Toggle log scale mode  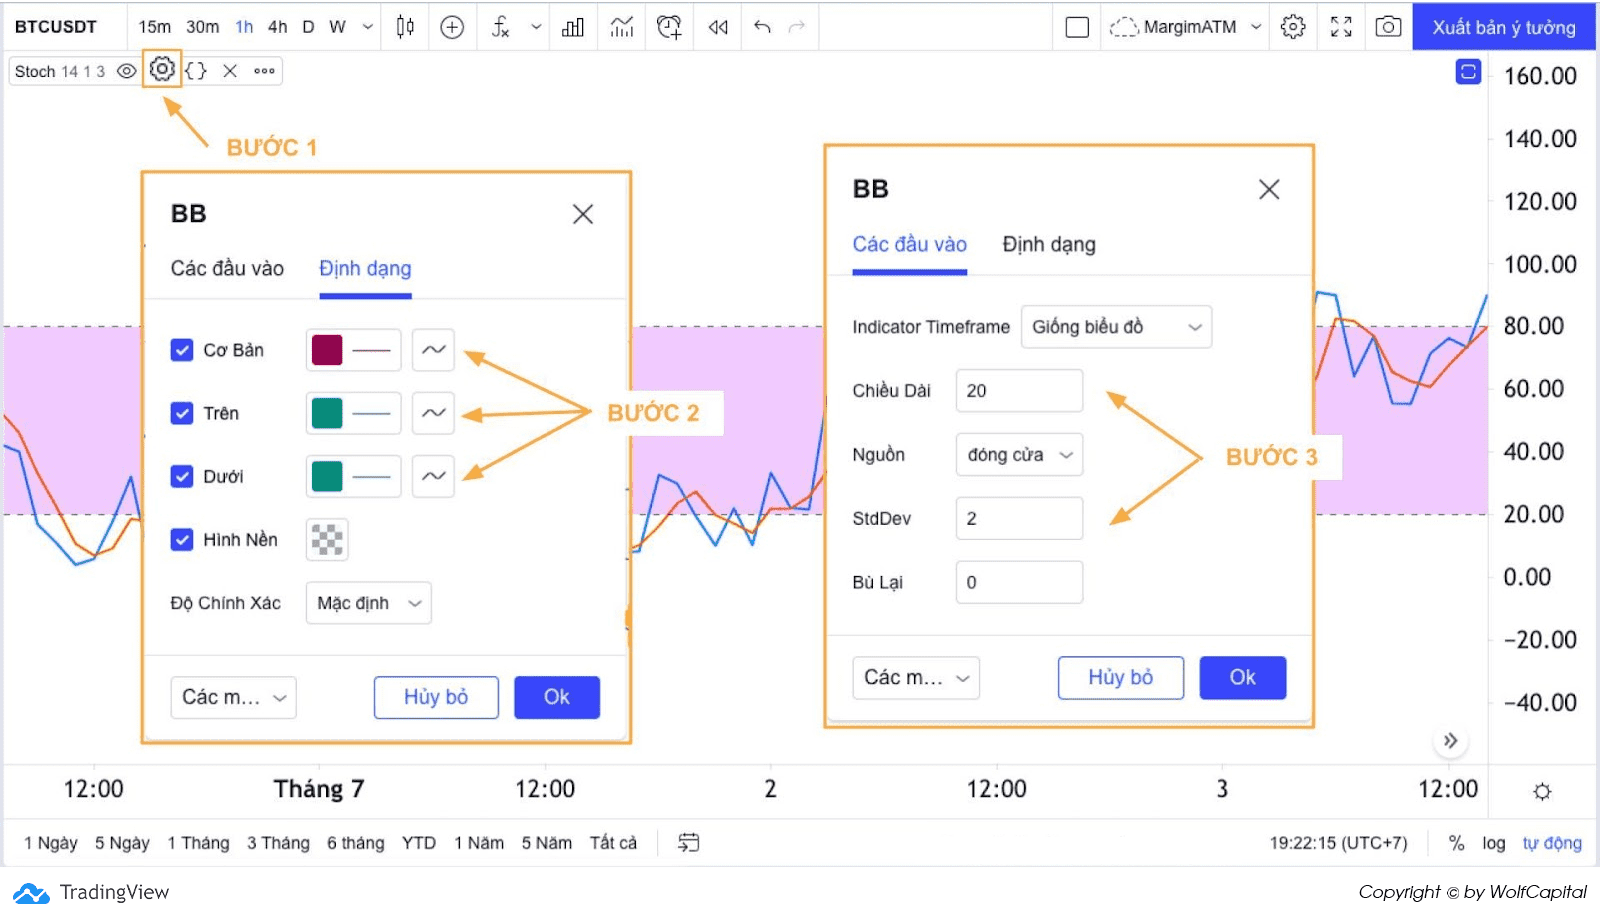[x=1494, y=843]
